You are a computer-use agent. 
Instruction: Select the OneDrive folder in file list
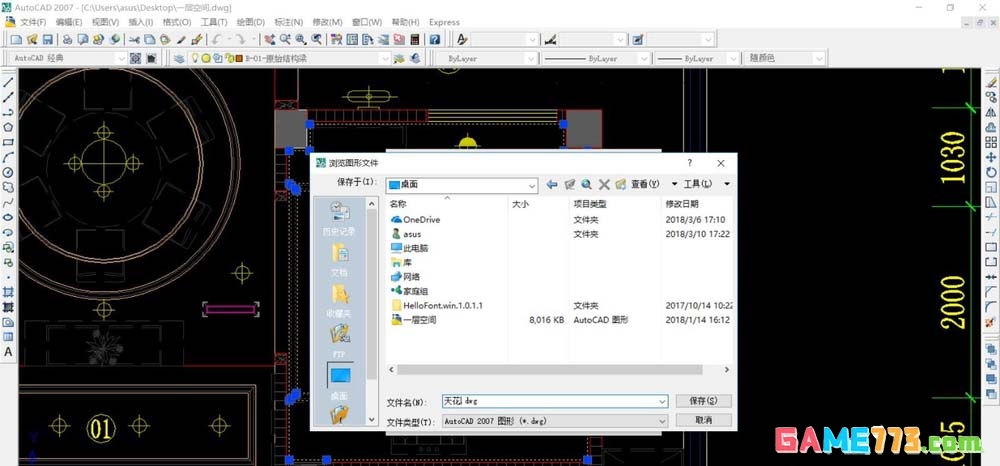tap(415, 219)
